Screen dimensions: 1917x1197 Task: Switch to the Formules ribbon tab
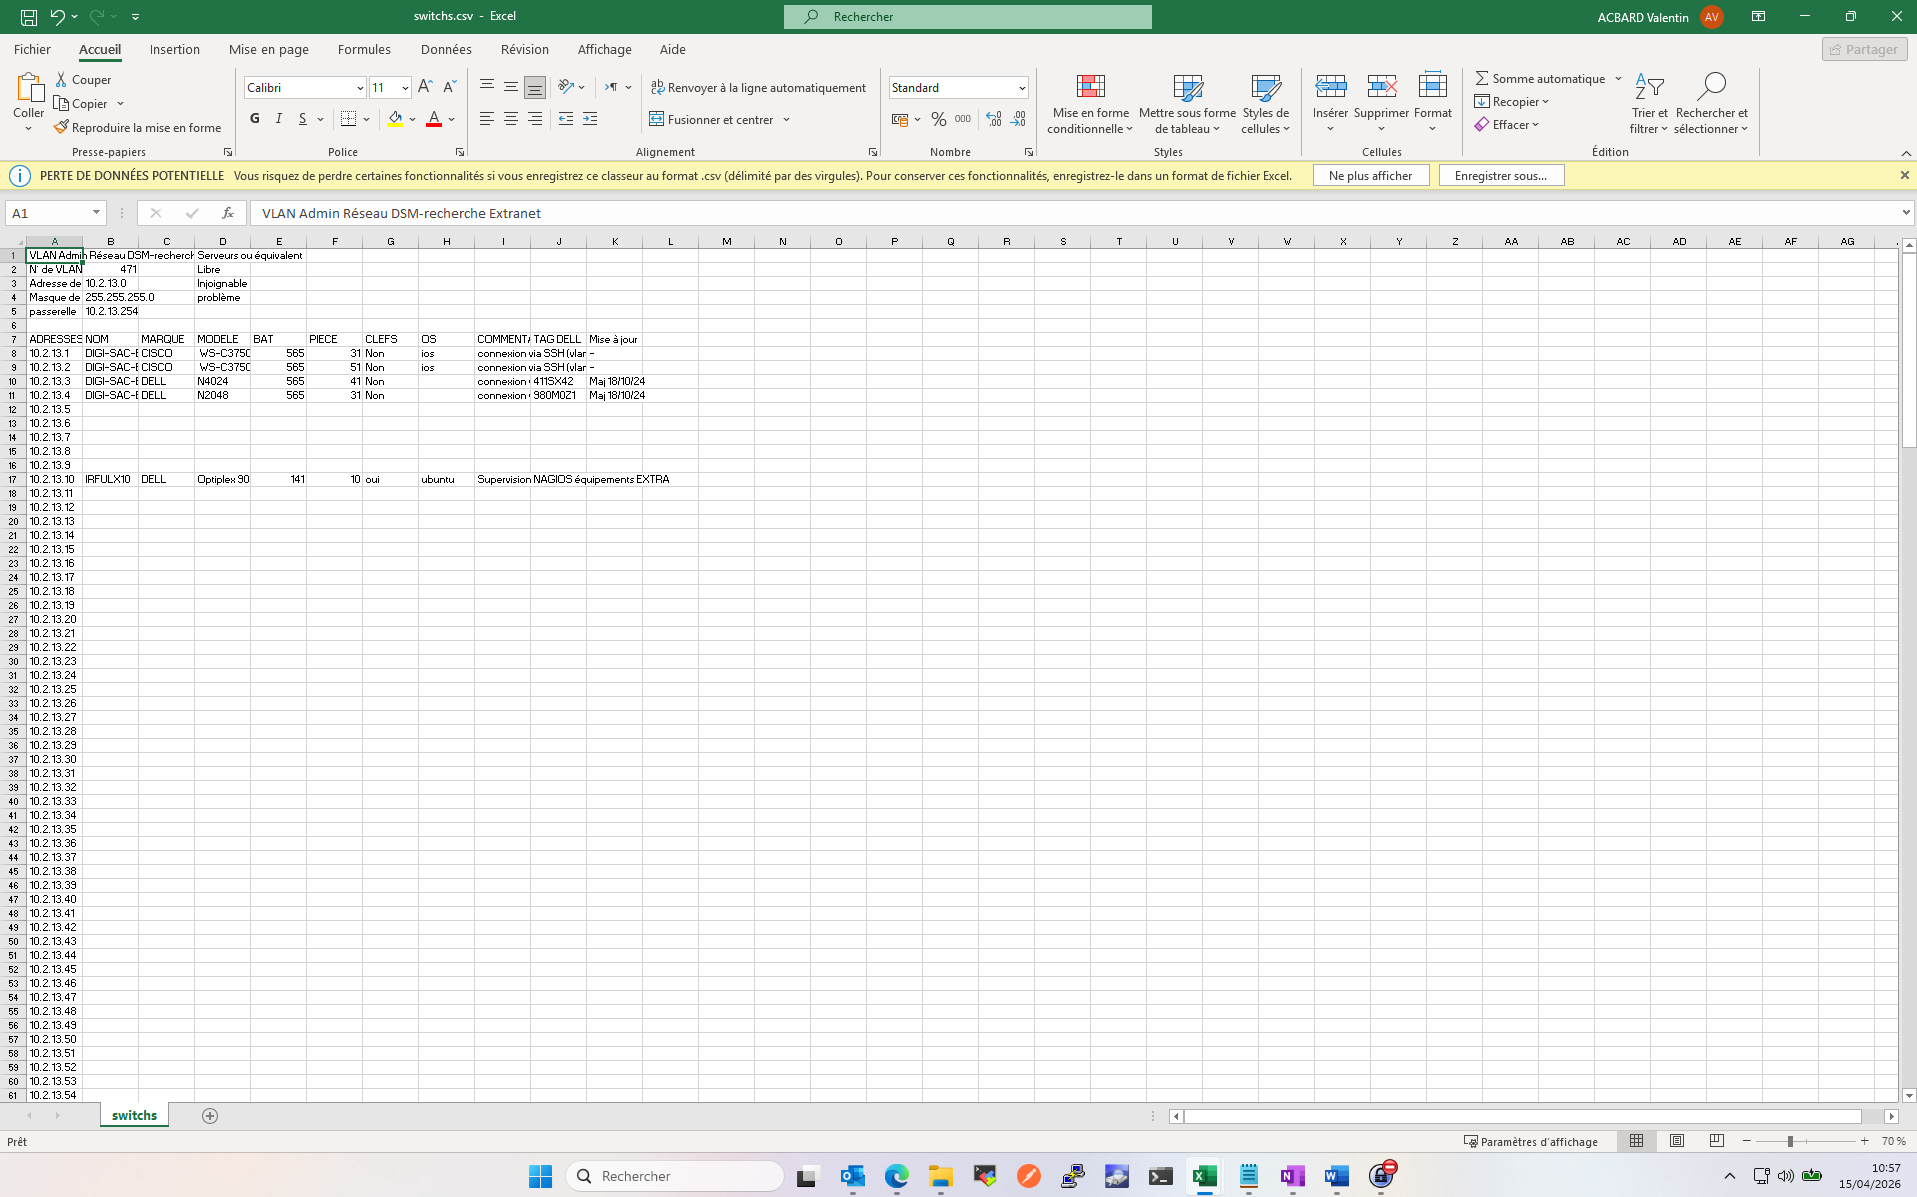[364, 50]
